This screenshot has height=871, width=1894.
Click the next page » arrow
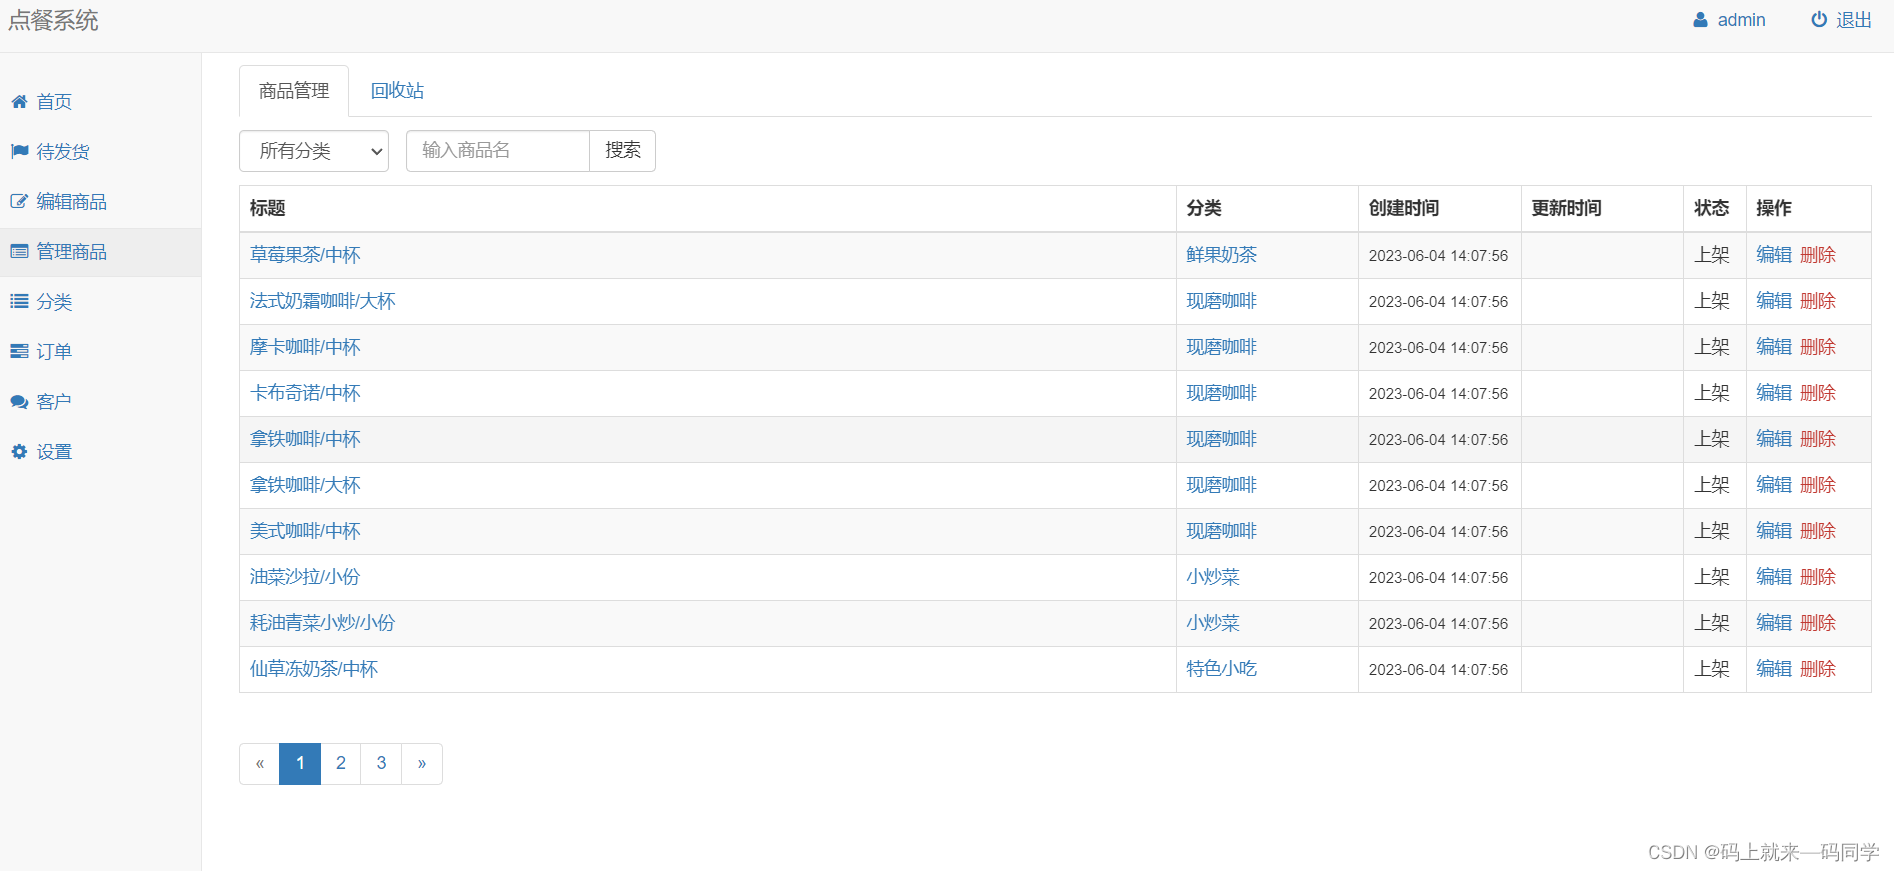coord(422,764)
